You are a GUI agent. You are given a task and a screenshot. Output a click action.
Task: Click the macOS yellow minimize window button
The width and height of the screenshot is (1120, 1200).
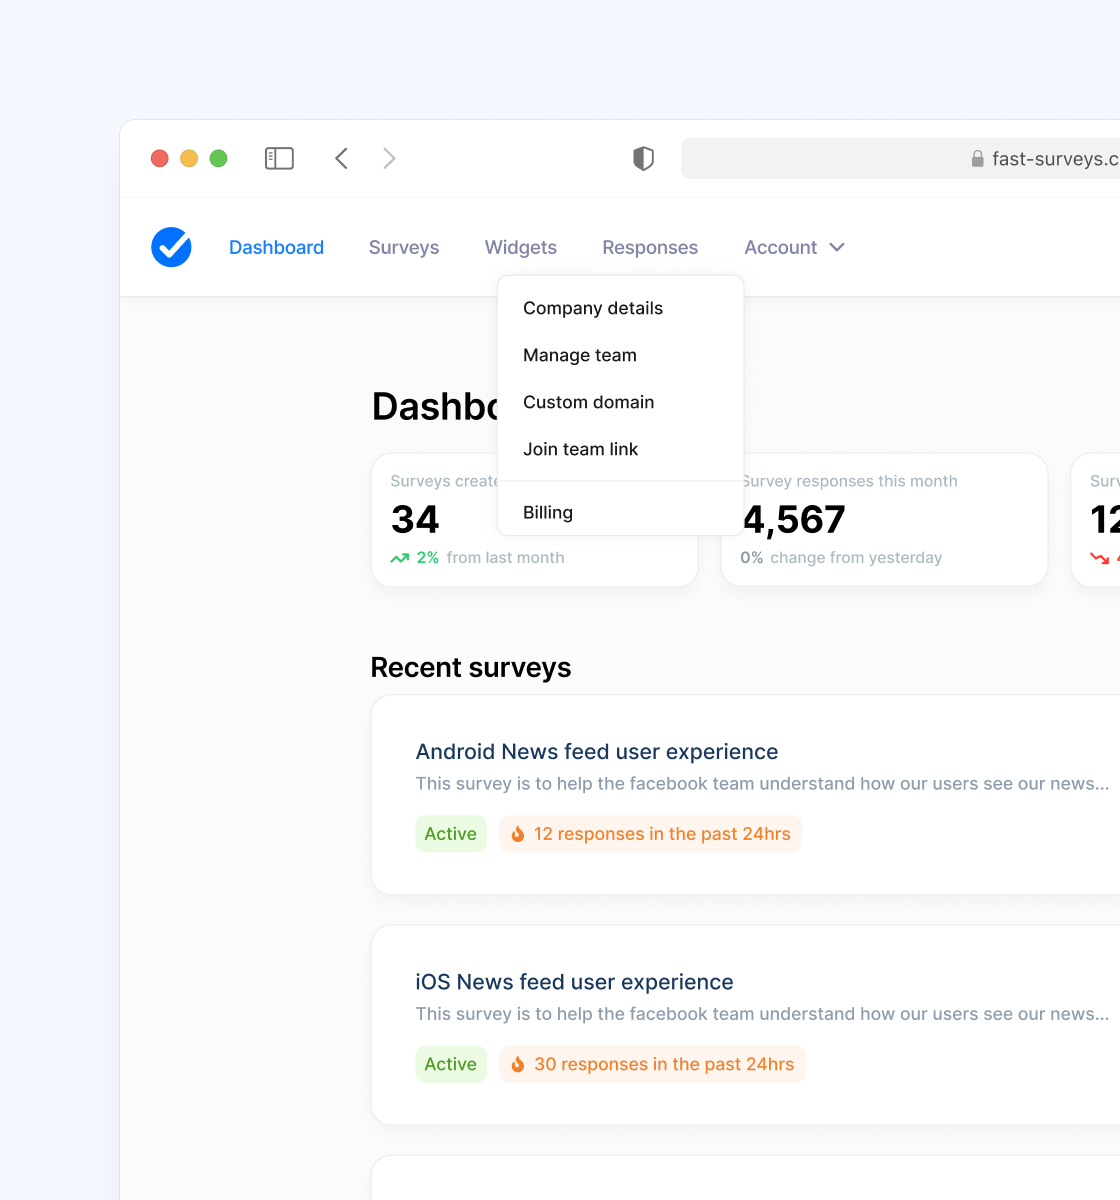pos(189,158)
